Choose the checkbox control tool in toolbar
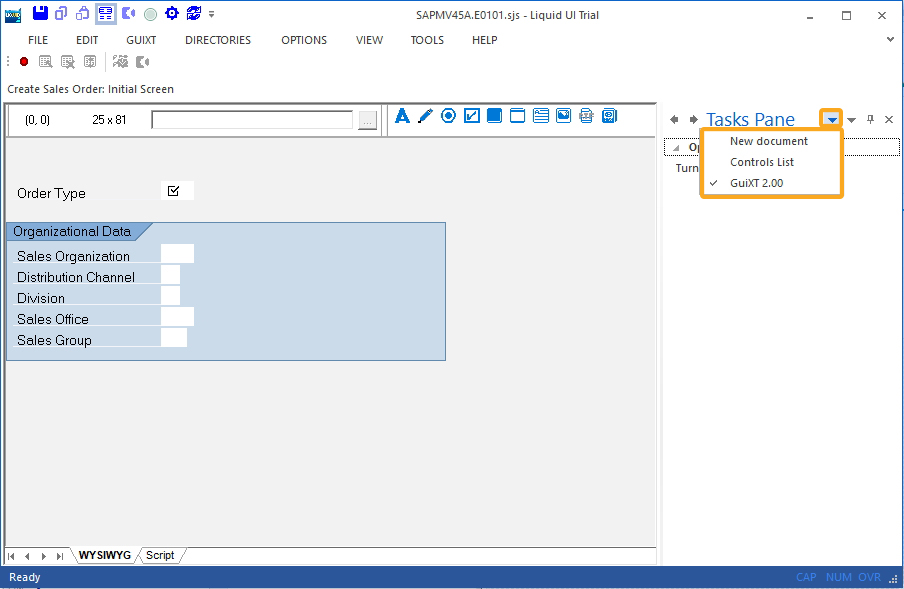Viewport: 904px width, 589px height. 472,116
